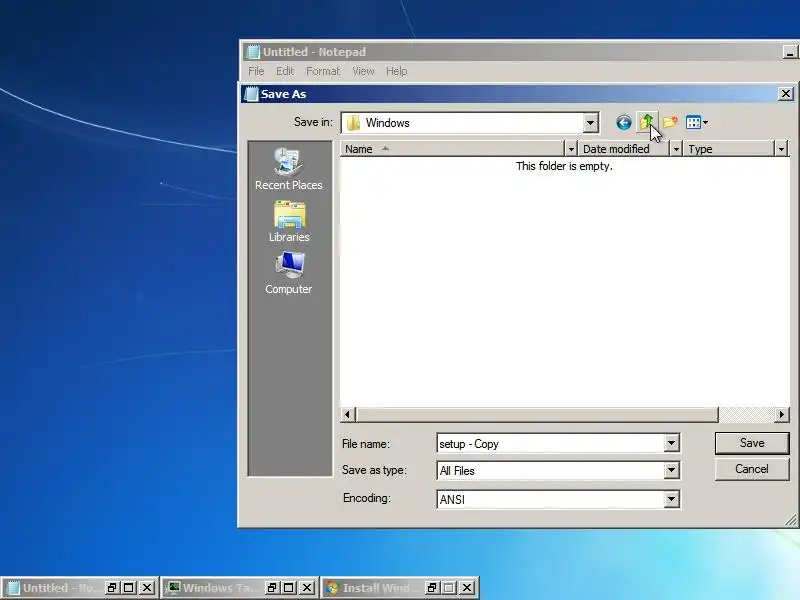This screenshot has width=800, height=600.
Task: Click the horizontal scrollbar thumb in file list
Action: coord(537,415)
